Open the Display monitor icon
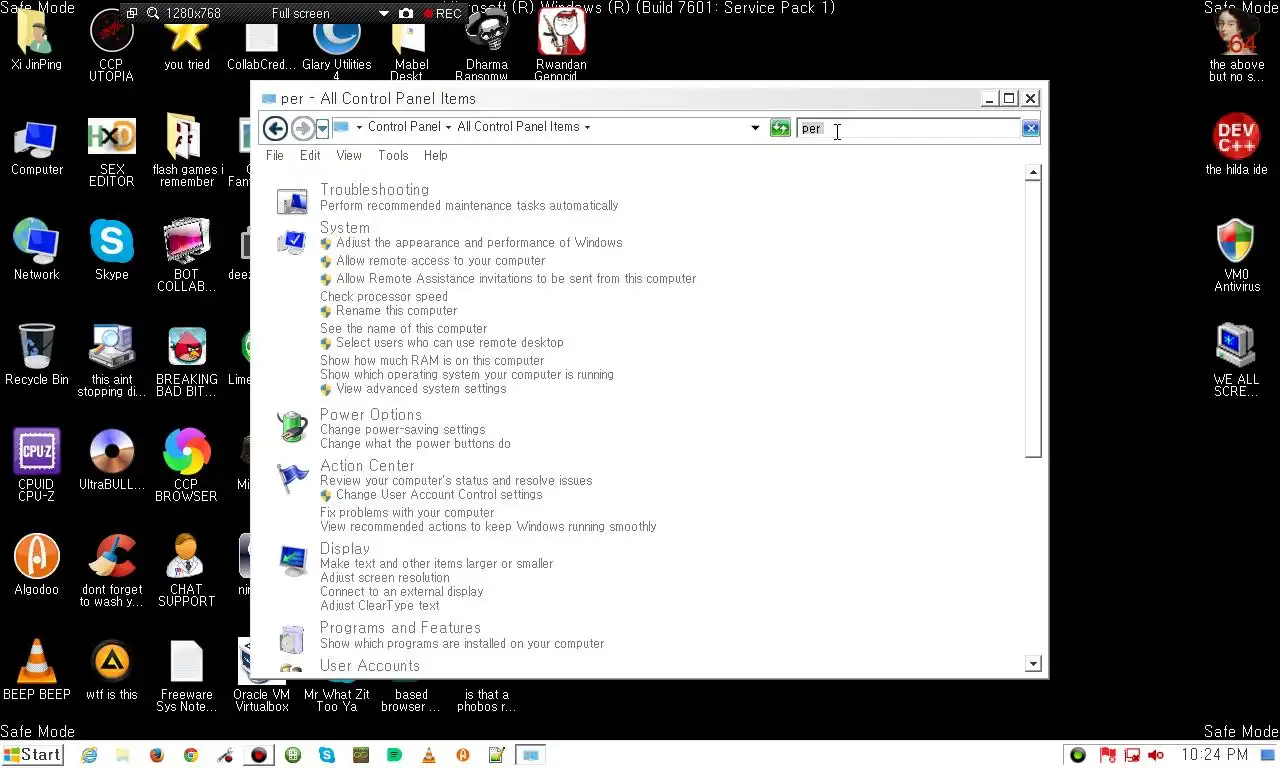Screen dimensions: 1280x768 (x=292, y=561)
